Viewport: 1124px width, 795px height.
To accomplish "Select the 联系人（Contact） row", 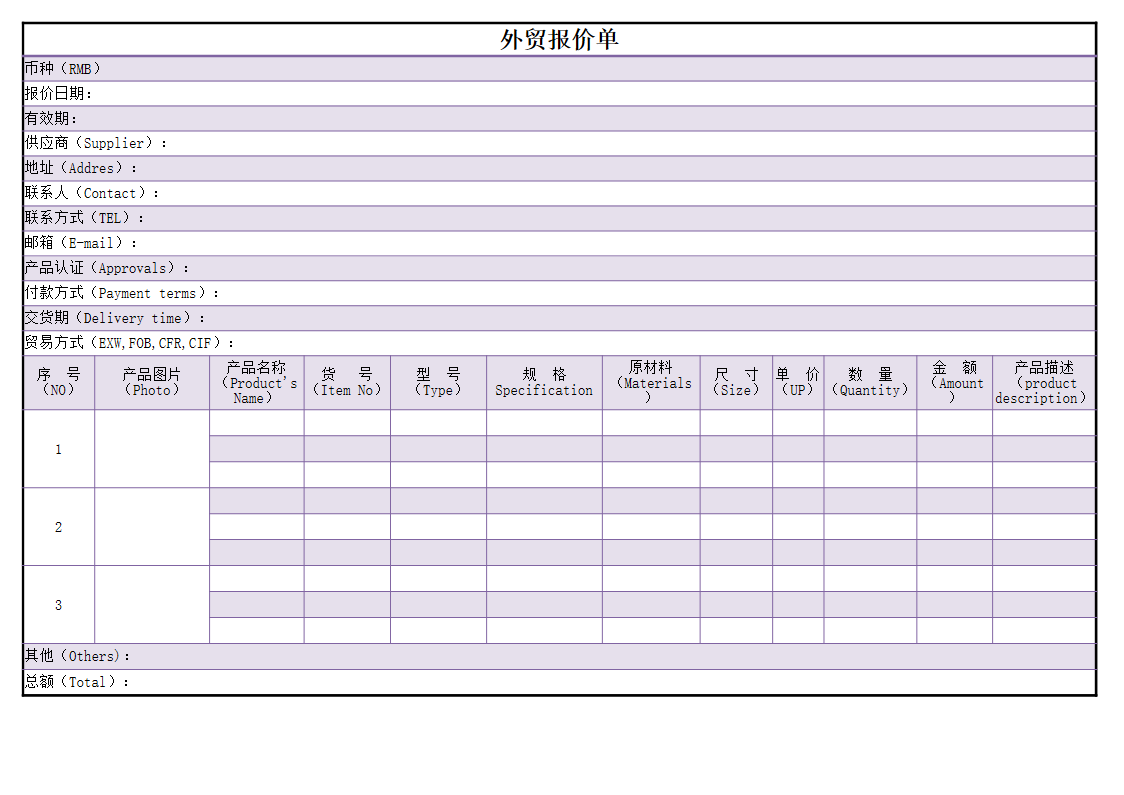I will pyautogui.click(x=559, y=194).
